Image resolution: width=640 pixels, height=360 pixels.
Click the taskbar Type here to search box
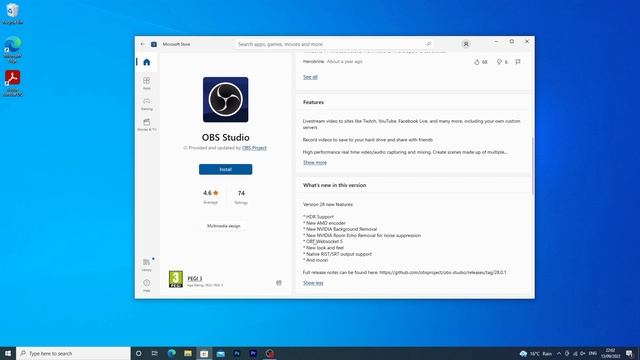pyautogui.click(x=73, y=353)
